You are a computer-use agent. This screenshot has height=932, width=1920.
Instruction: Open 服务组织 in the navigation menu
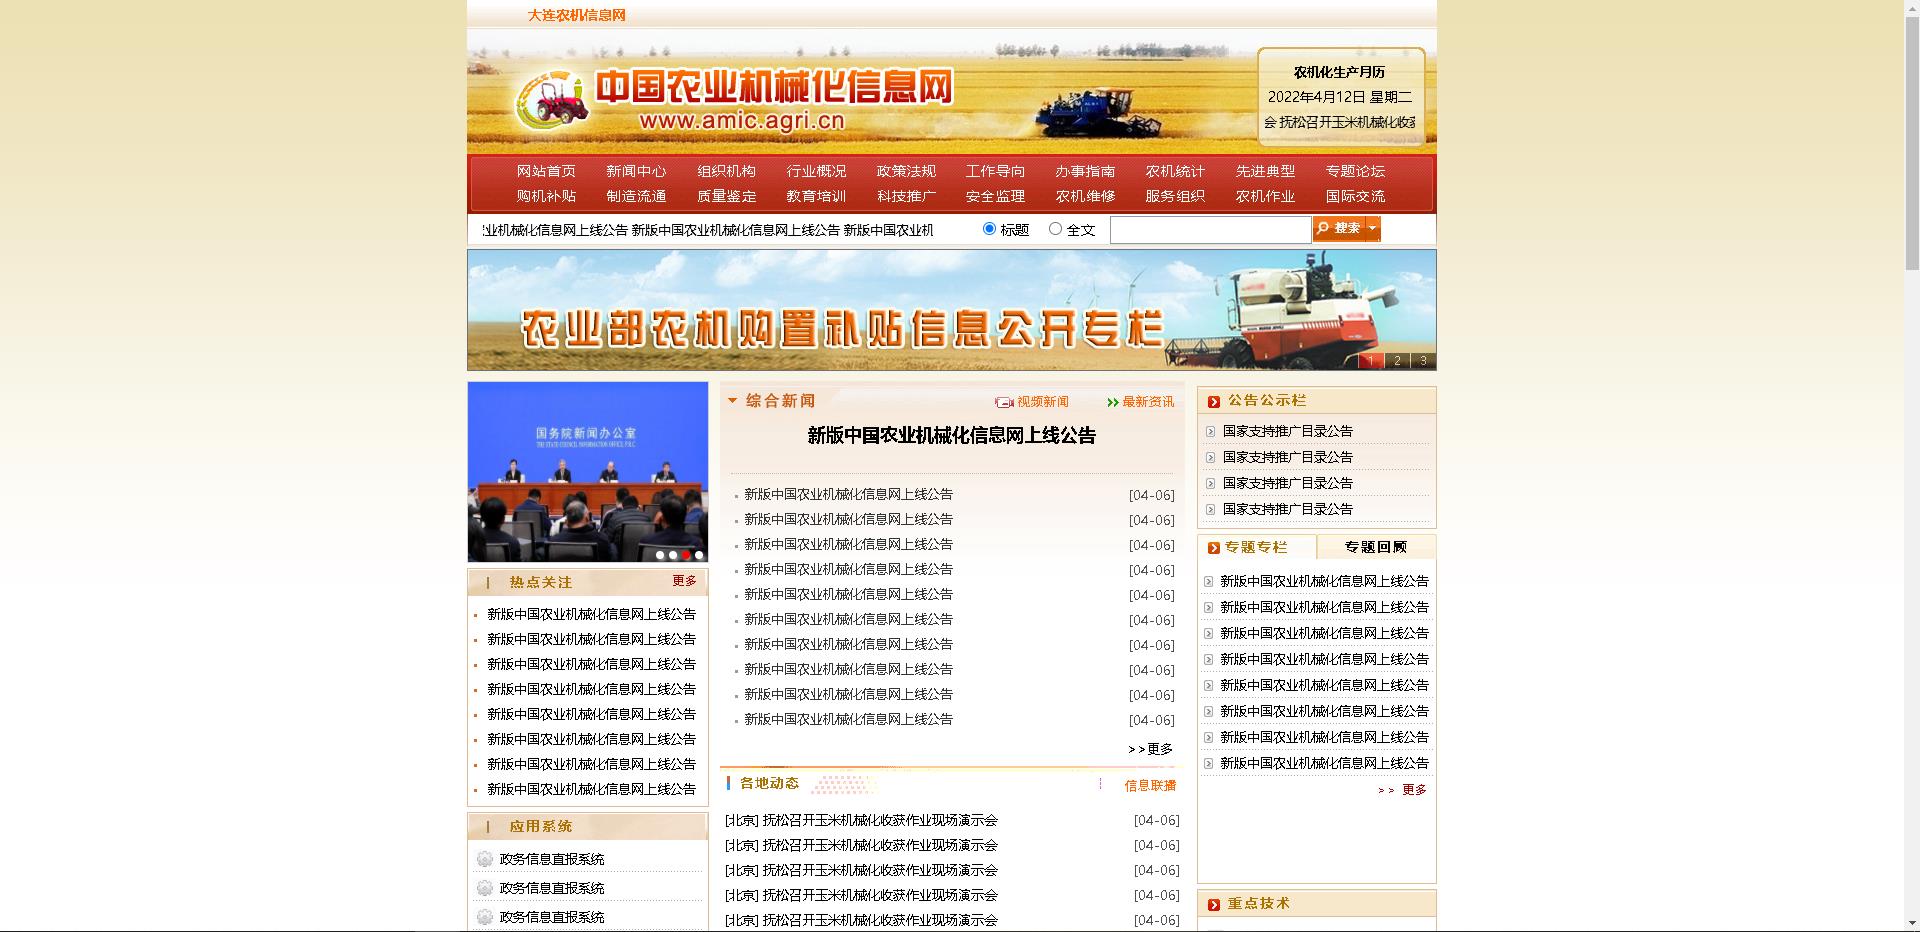point(1175,196)
